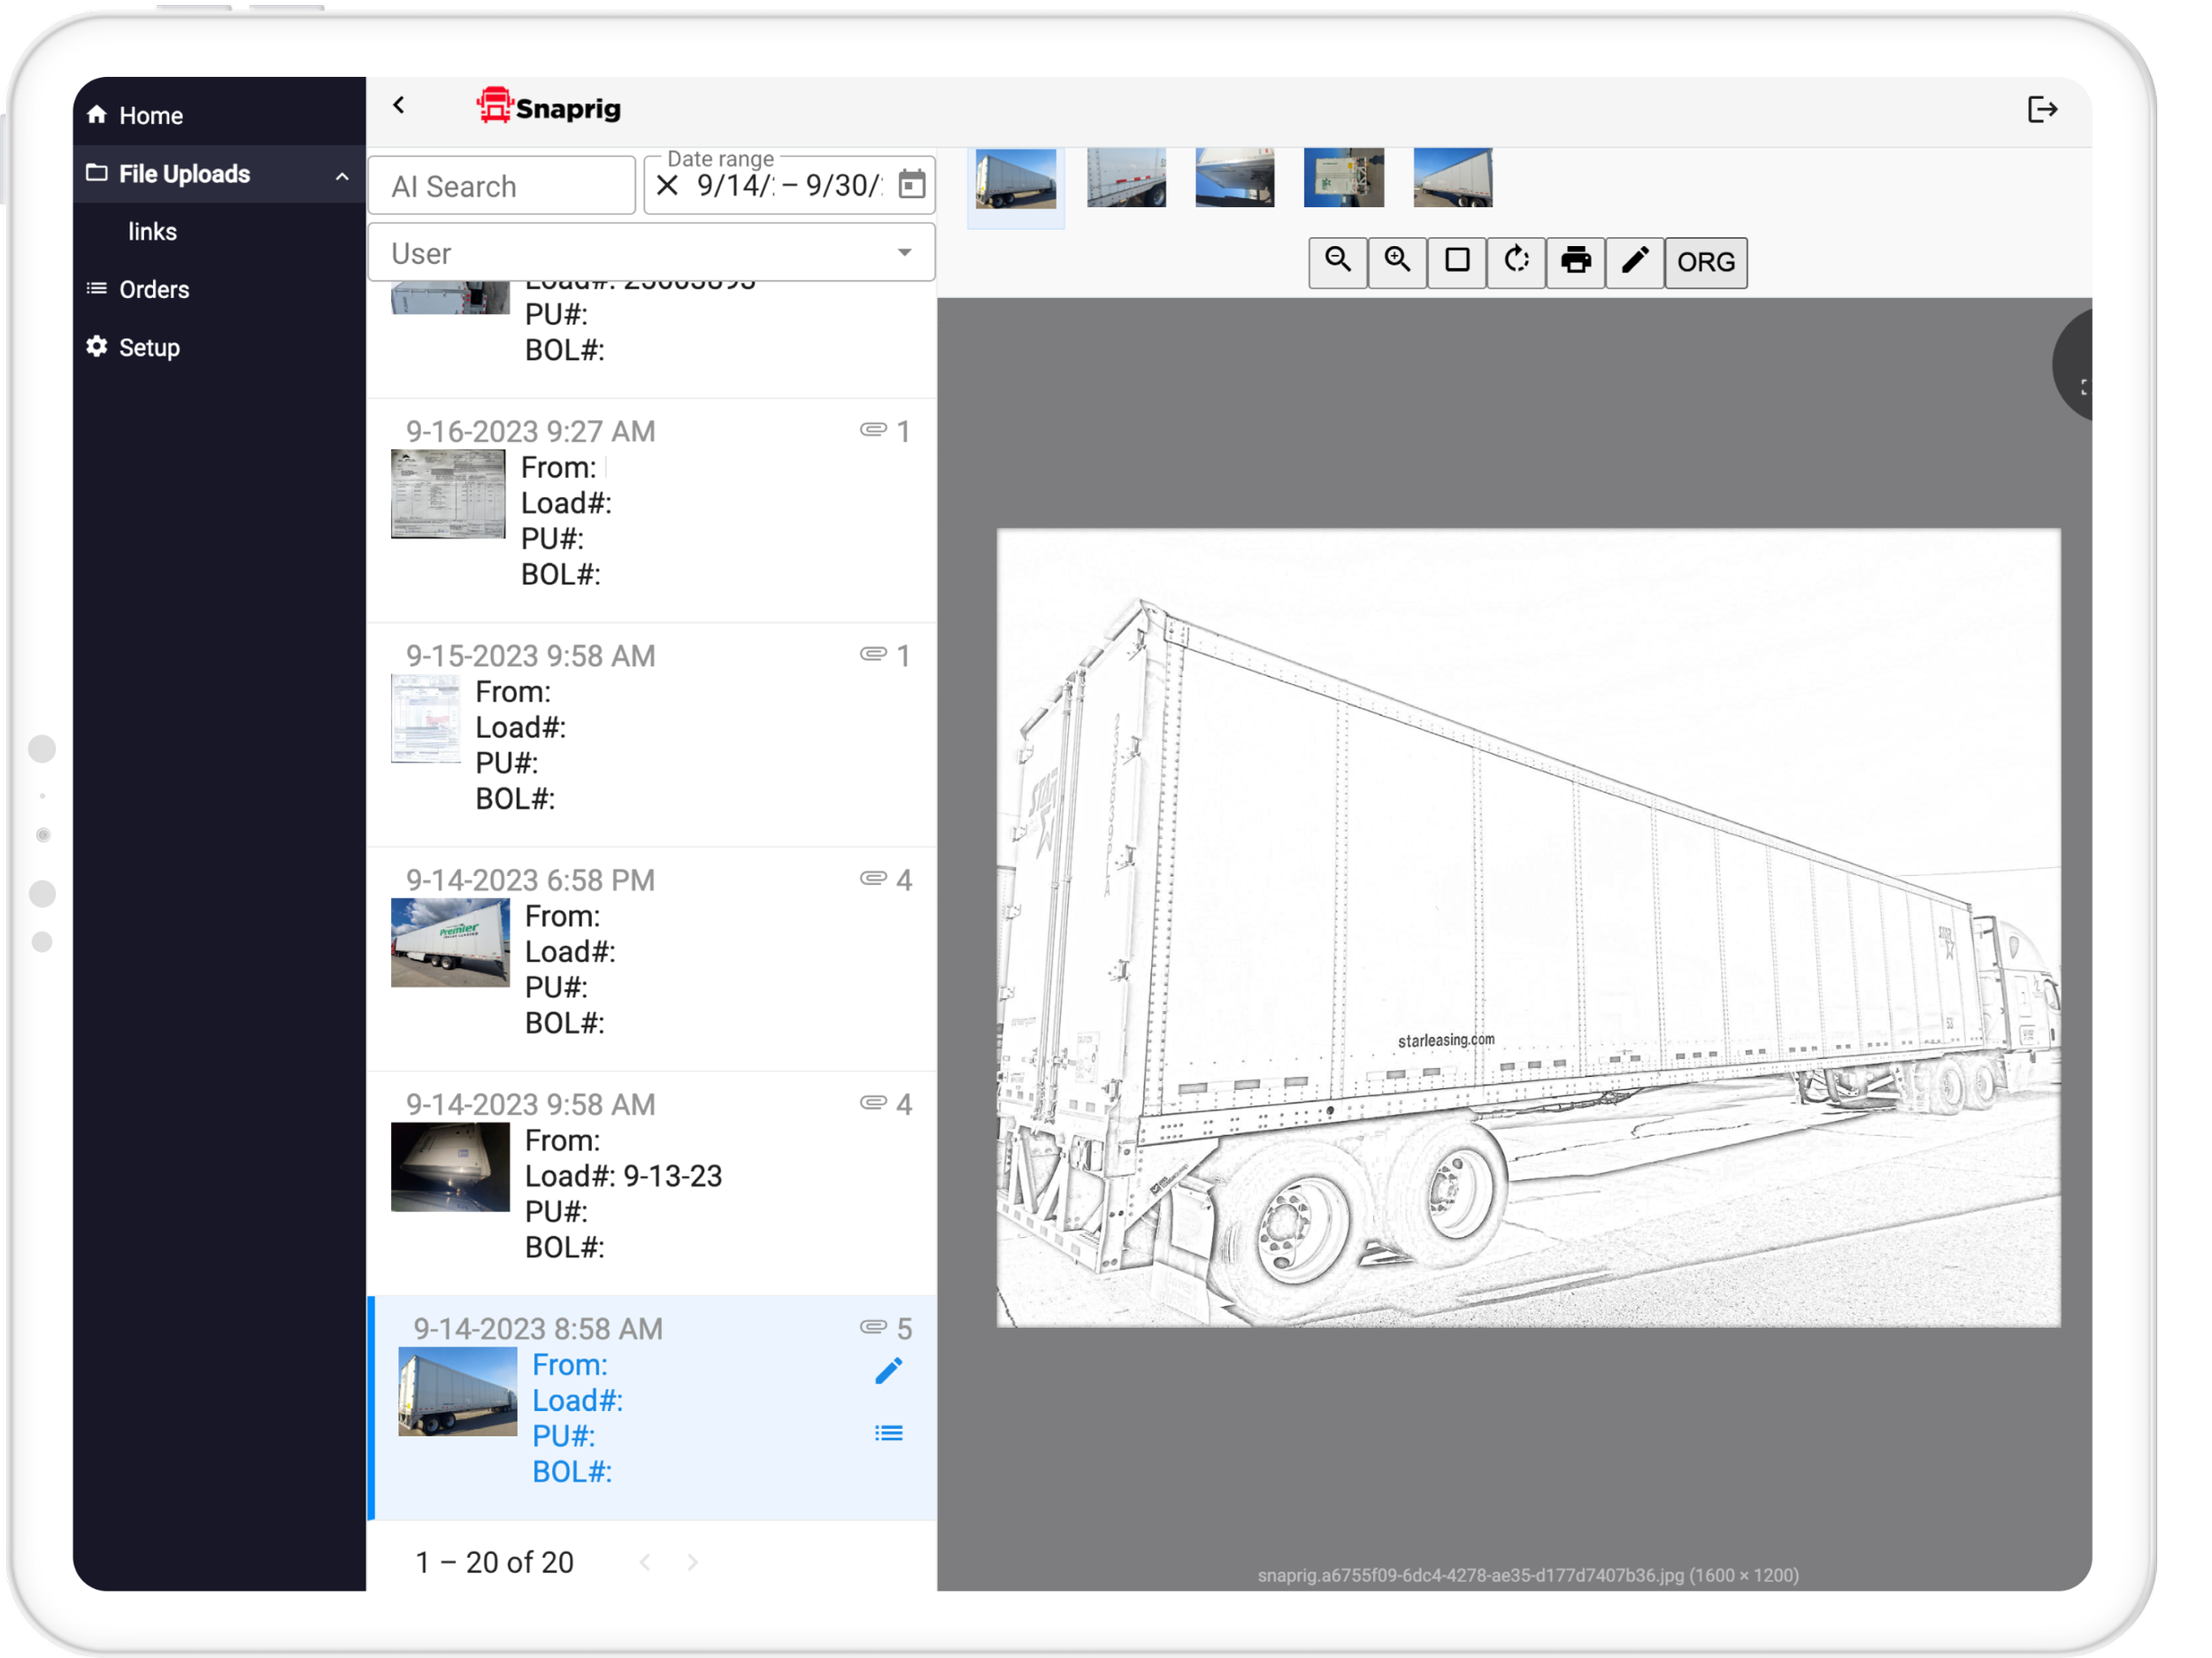Click the zoom in magnifier icon
2212x1658 pixels.
[x=1396, y=262]
